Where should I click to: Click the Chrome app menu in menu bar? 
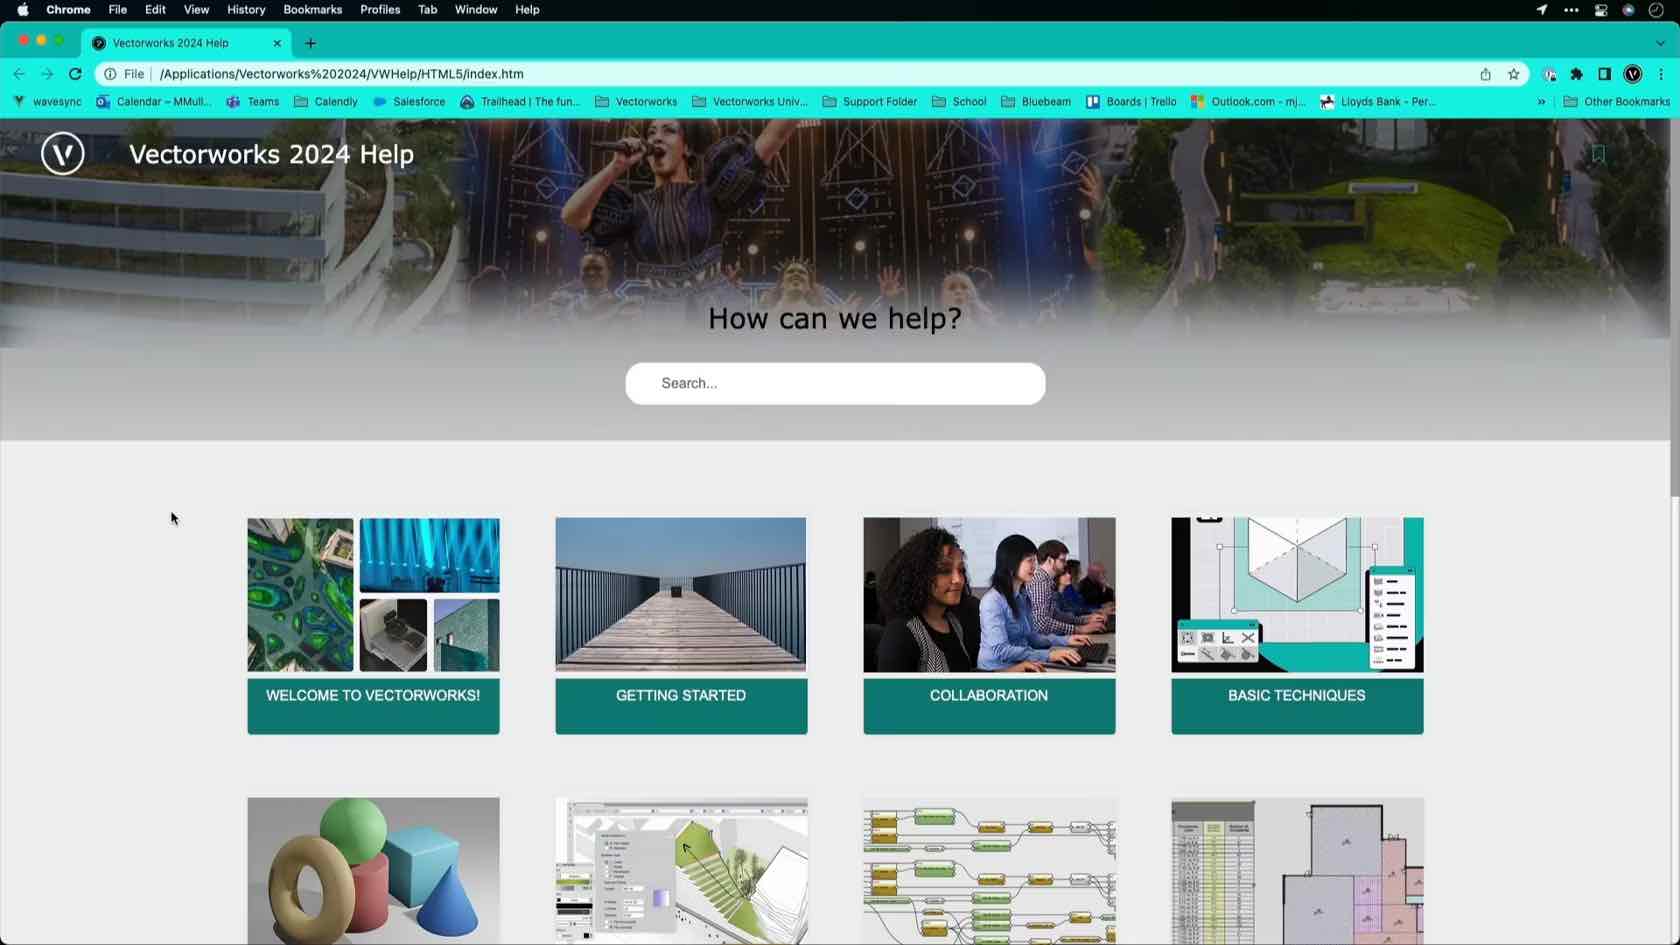[x=68, y=10]
